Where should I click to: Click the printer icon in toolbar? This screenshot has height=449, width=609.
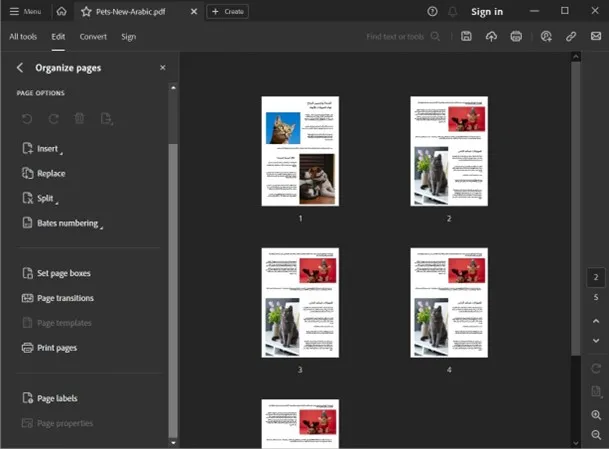pos(516,36)
